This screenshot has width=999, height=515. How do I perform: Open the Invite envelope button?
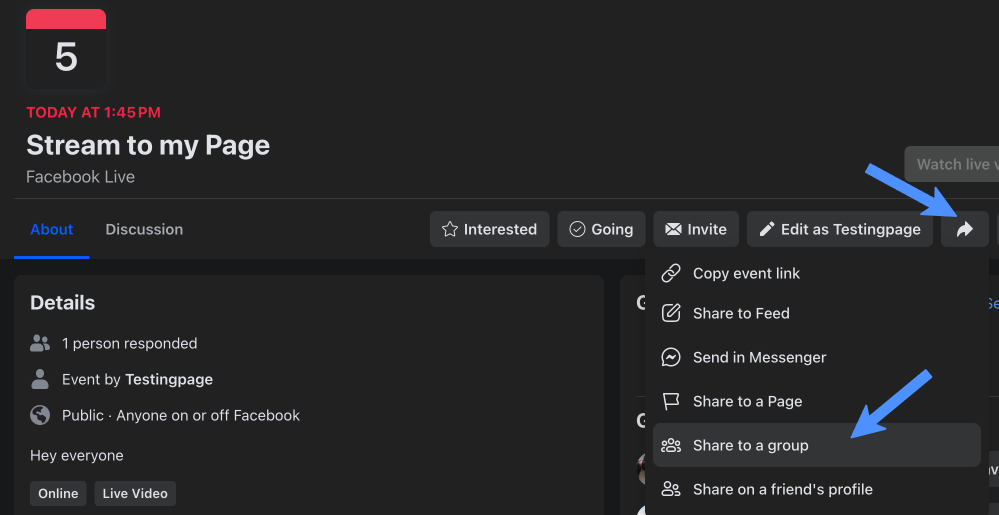point(696,229)
